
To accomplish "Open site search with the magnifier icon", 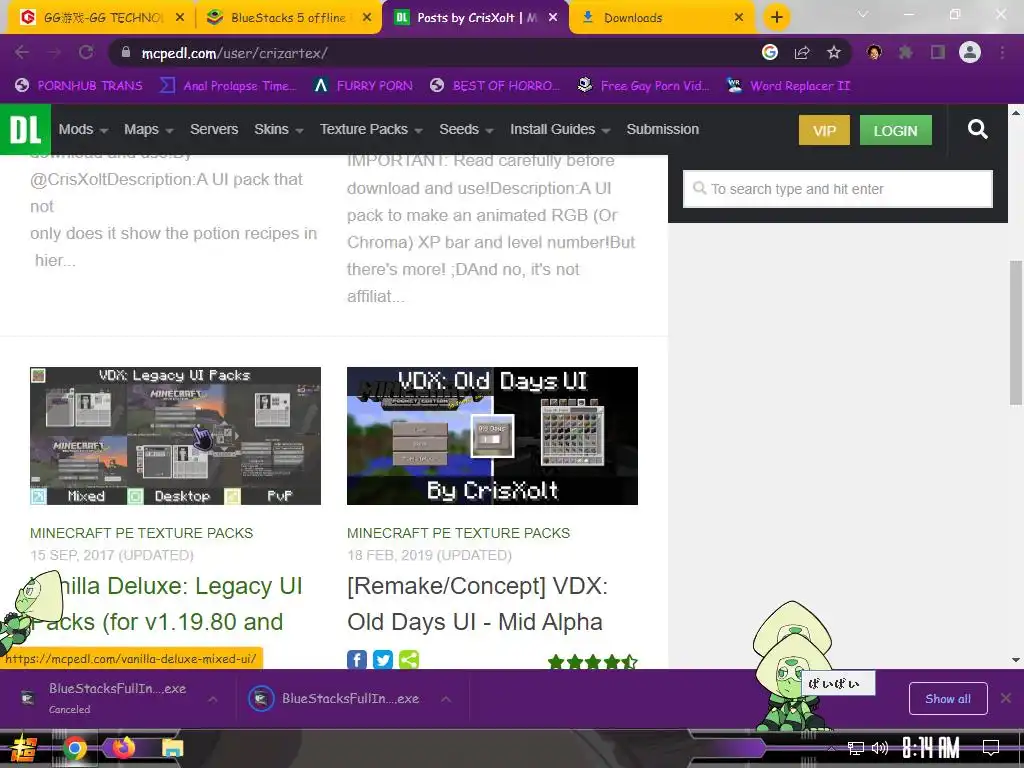I will (x=977, y=129).
